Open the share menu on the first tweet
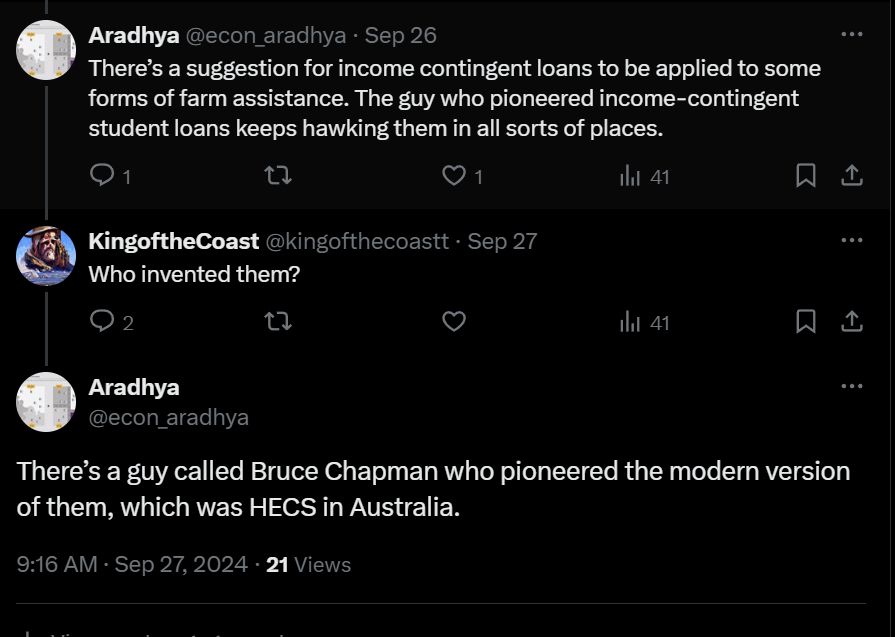Viewport: 895px width, 637px height. tap(852, 175)
